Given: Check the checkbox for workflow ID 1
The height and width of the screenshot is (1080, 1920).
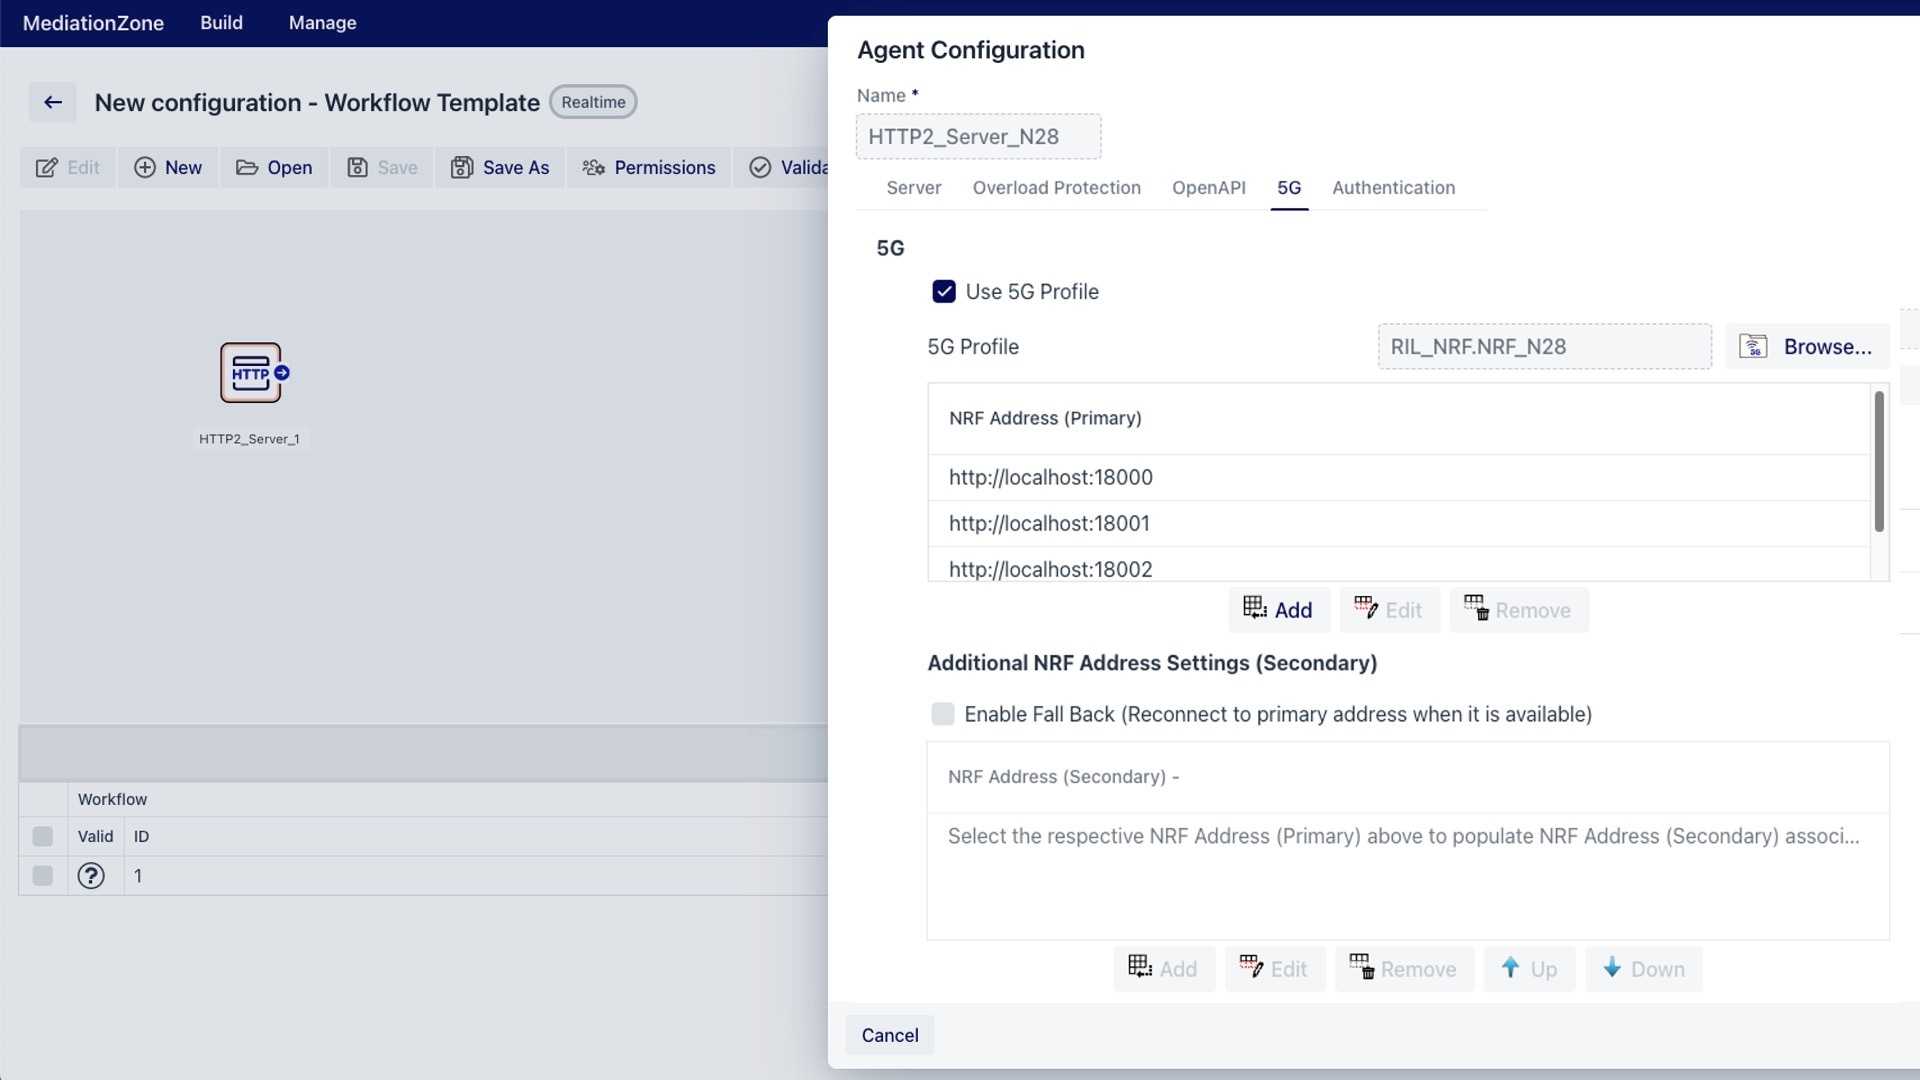Looking at the screenshot, I should [41, 876].
